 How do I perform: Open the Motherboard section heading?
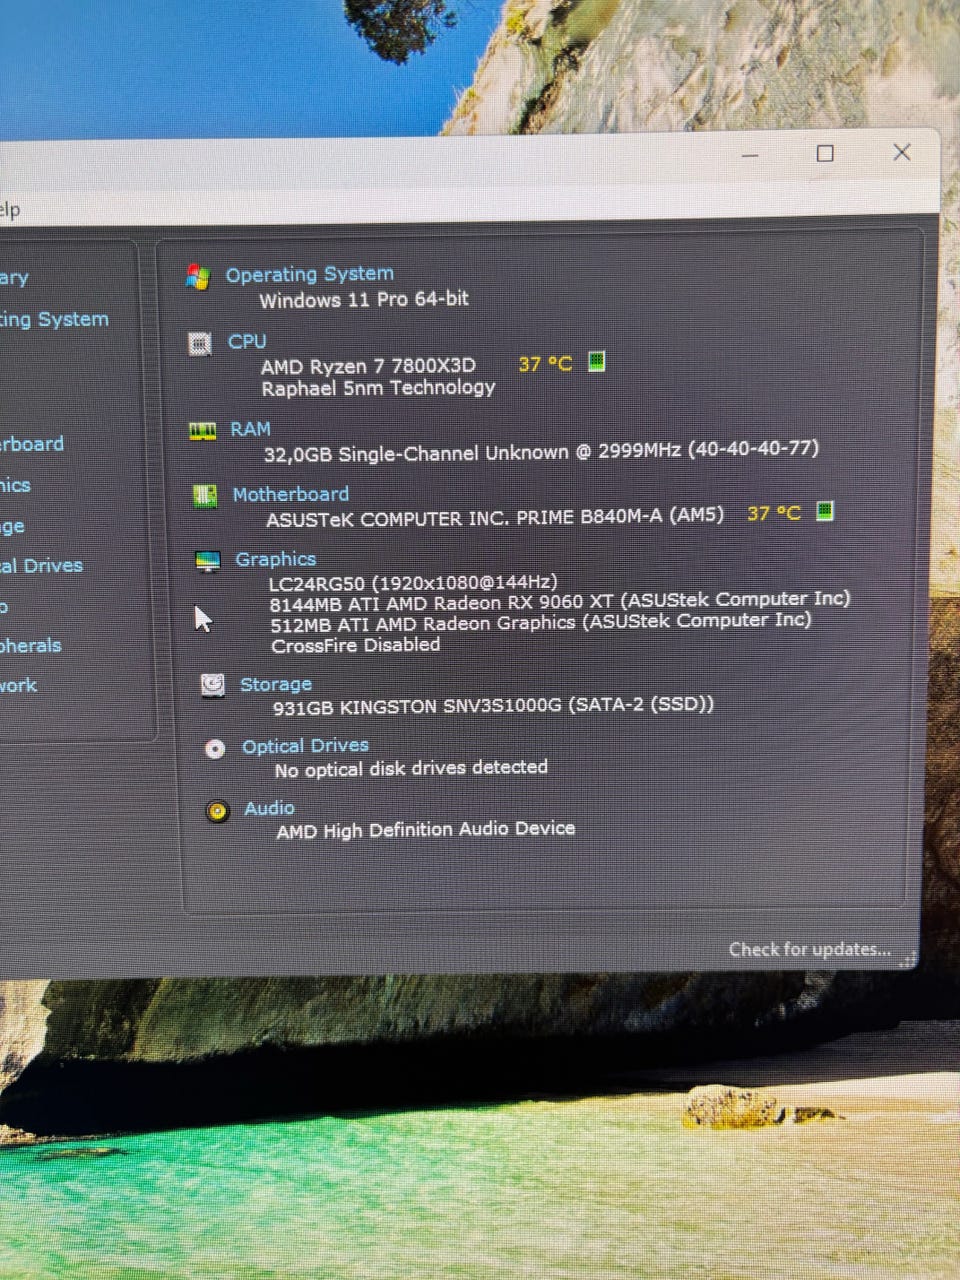pos(291,494)
